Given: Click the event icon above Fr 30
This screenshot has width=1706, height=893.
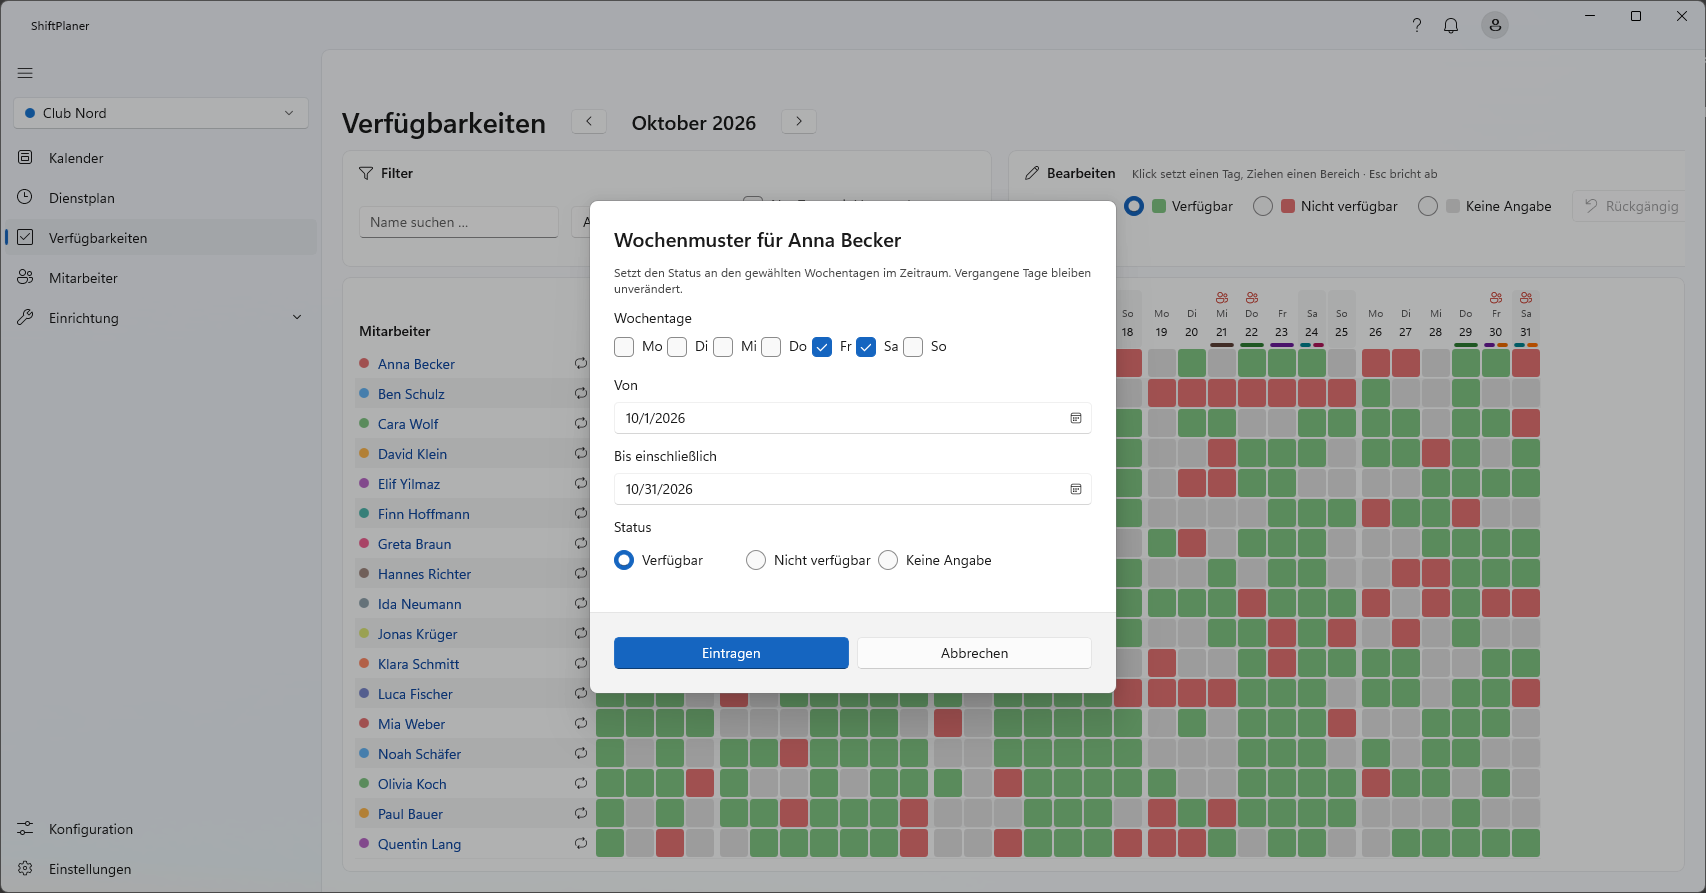Looking at the screenshot, I should (x=1496, y=298).
